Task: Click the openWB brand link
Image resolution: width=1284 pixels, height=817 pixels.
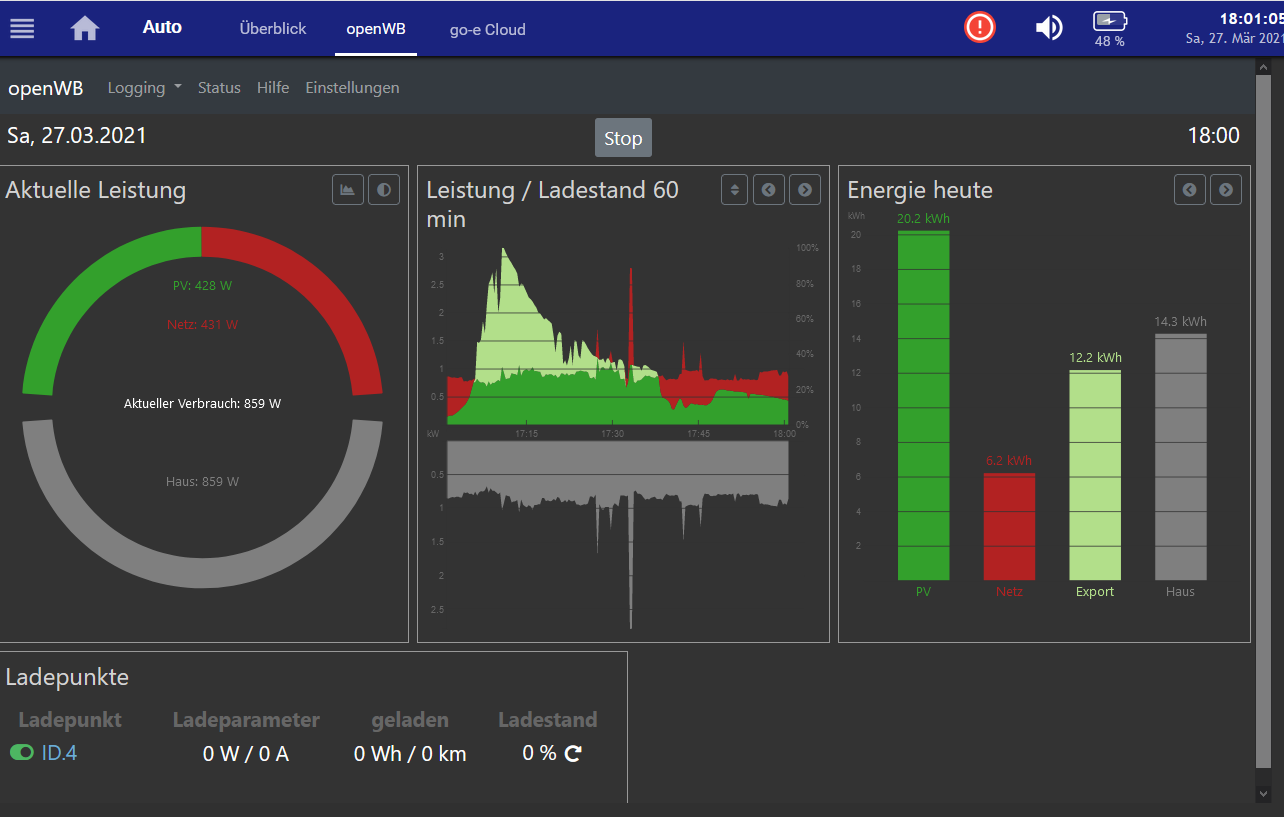Action: tap(46, 88)
